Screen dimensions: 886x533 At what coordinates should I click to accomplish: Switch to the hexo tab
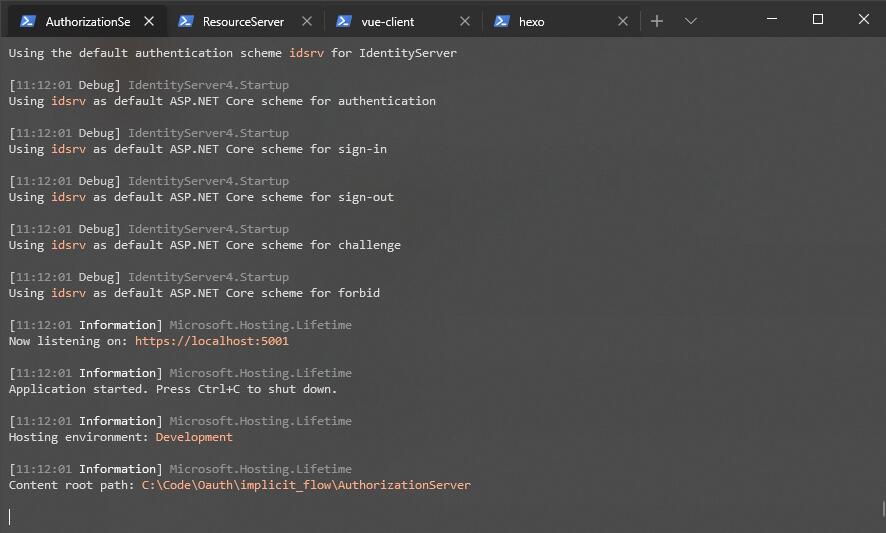pyautogui.click(x=561, y=21)
